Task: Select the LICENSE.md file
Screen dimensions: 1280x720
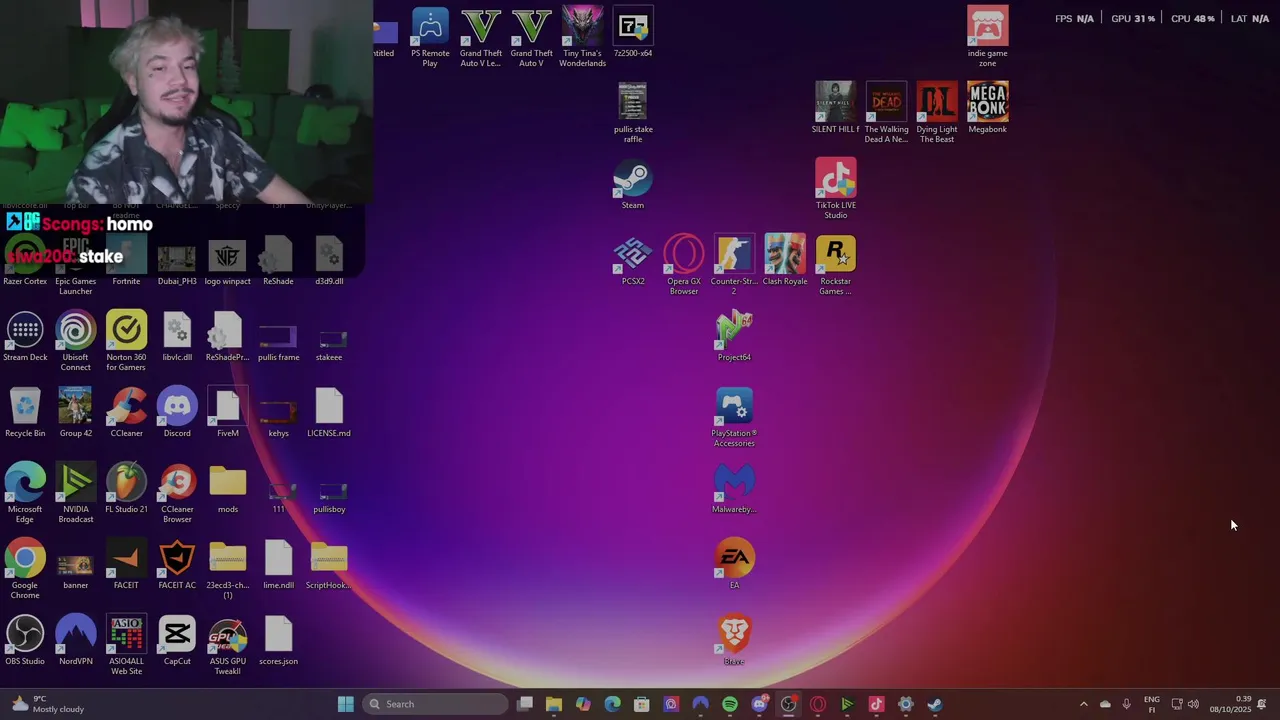Action: [329, 413]
